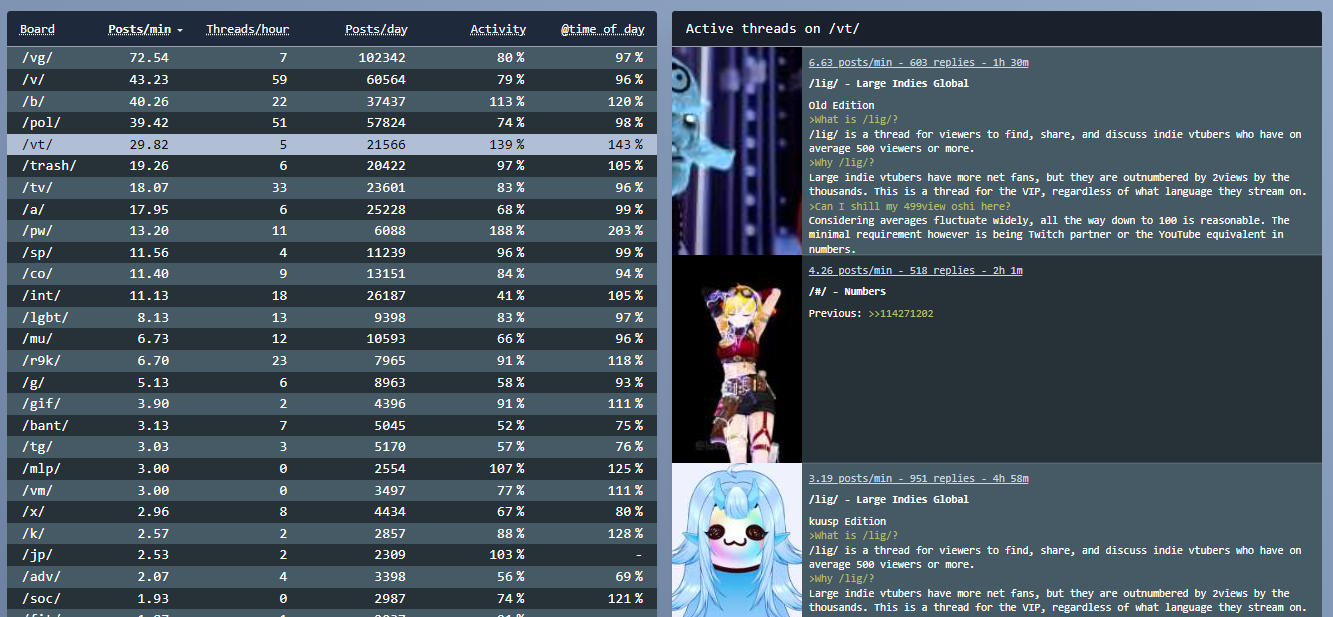Open the previous thread link >>114271202
Viewport: 1333px width, 617px height.
pos(901,314)
